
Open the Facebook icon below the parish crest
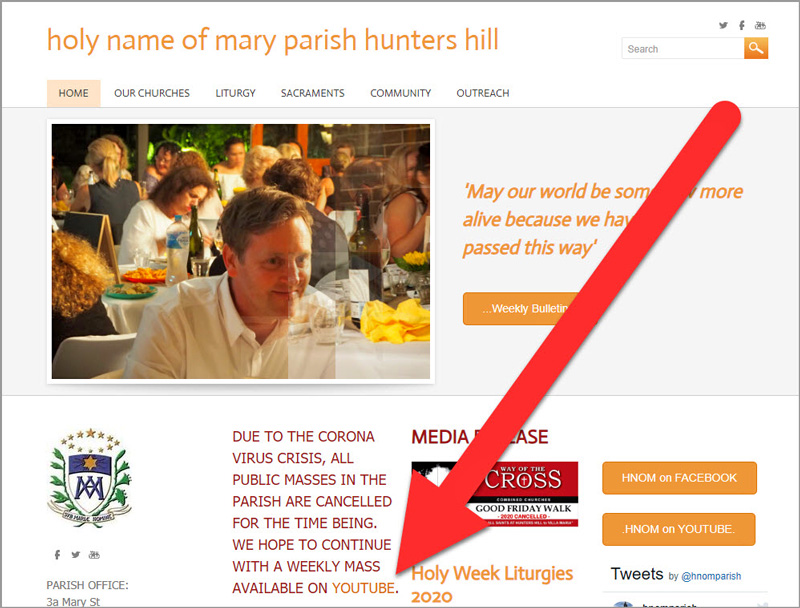click(x=57, y=554)
